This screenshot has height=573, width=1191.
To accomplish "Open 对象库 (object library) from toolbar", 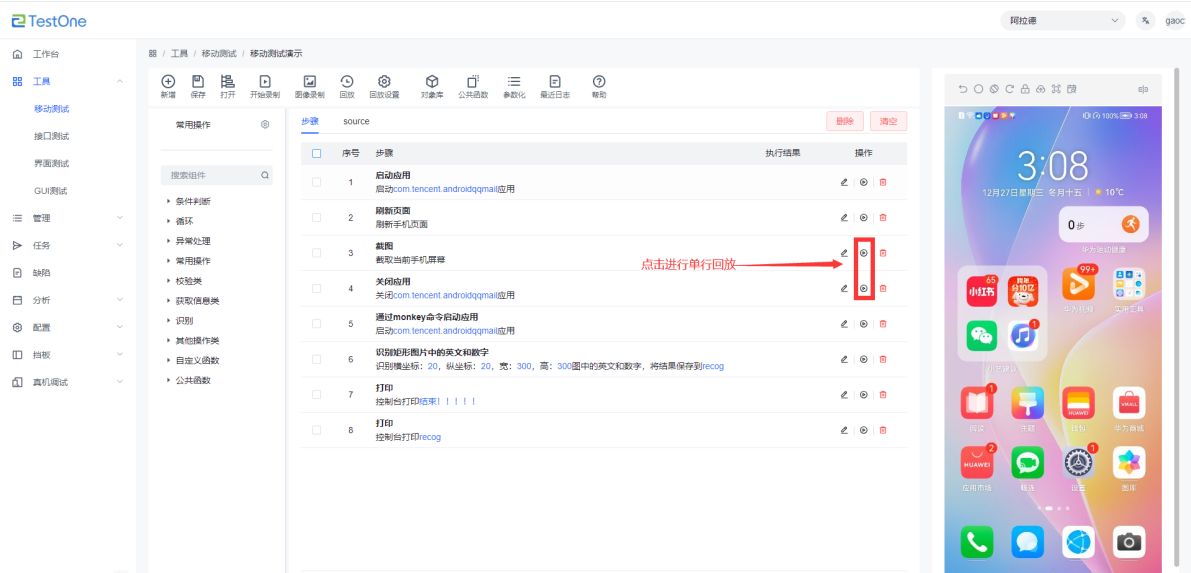I will (x=431, y=86).
